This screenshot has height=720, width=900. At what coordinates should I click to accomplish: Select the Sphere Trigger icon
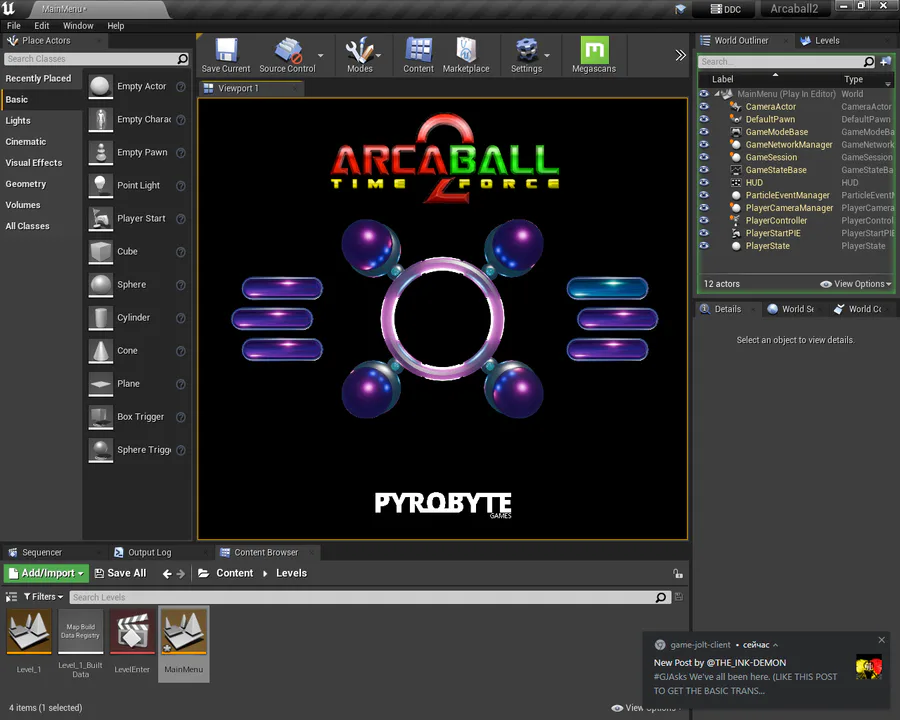point(100,450)
